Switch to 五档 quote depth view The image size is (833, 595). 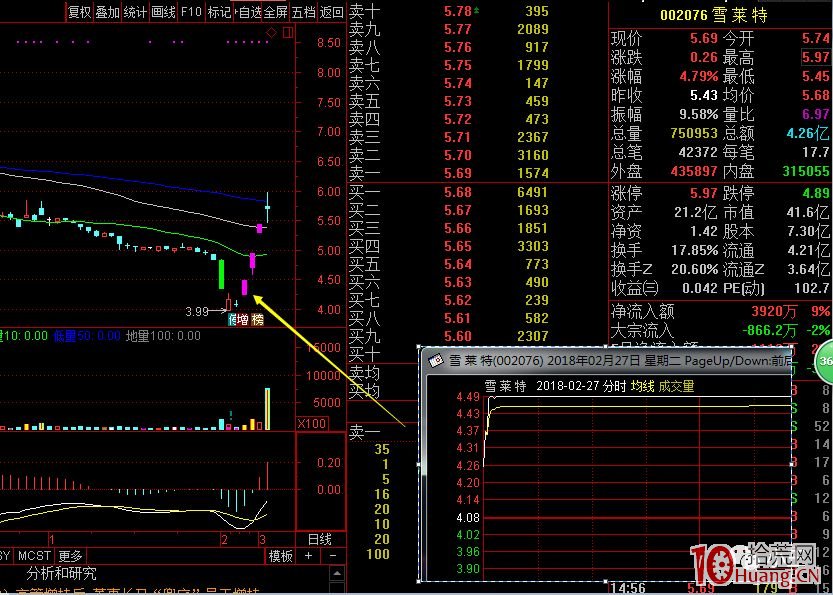click(x=304, y=12)
